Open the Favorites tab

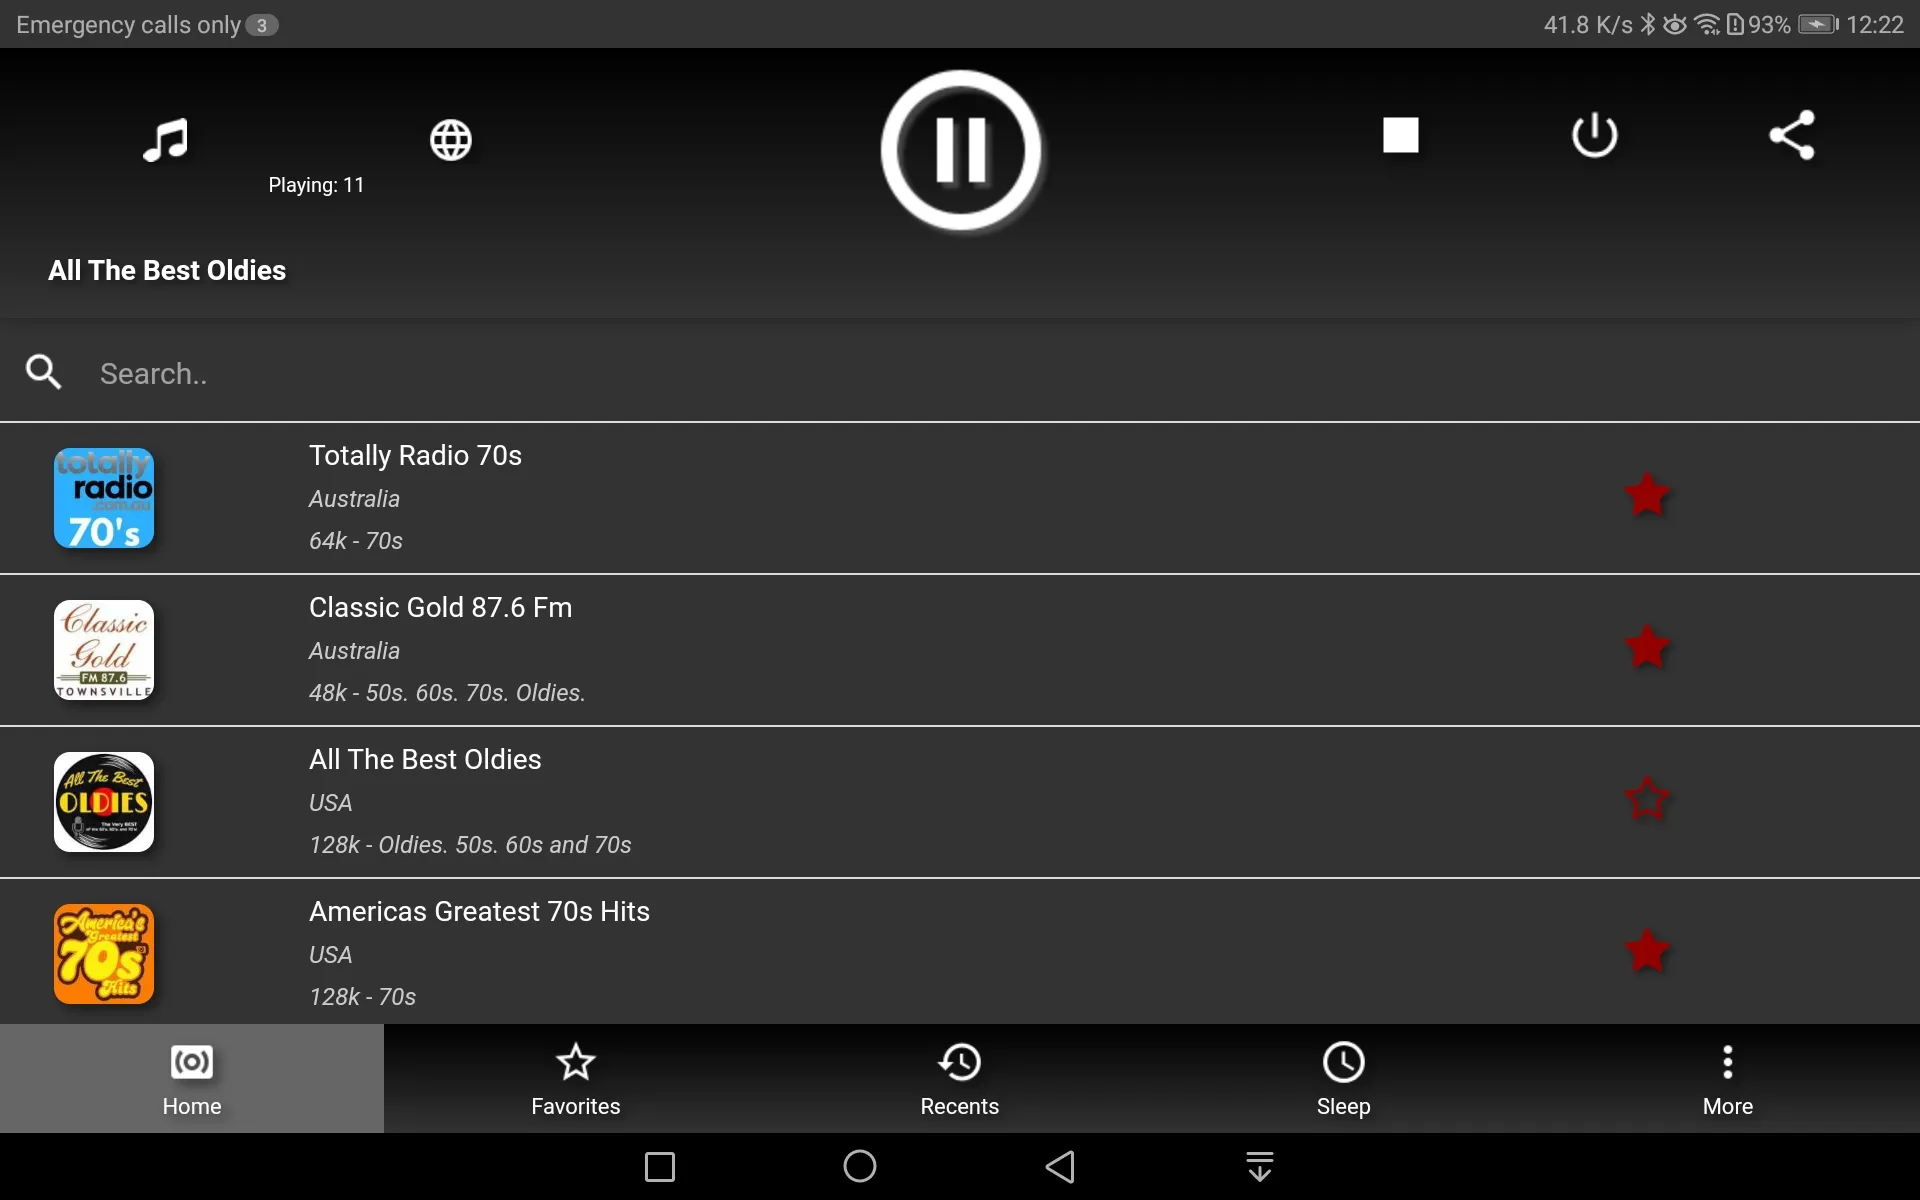(576, 1078)
